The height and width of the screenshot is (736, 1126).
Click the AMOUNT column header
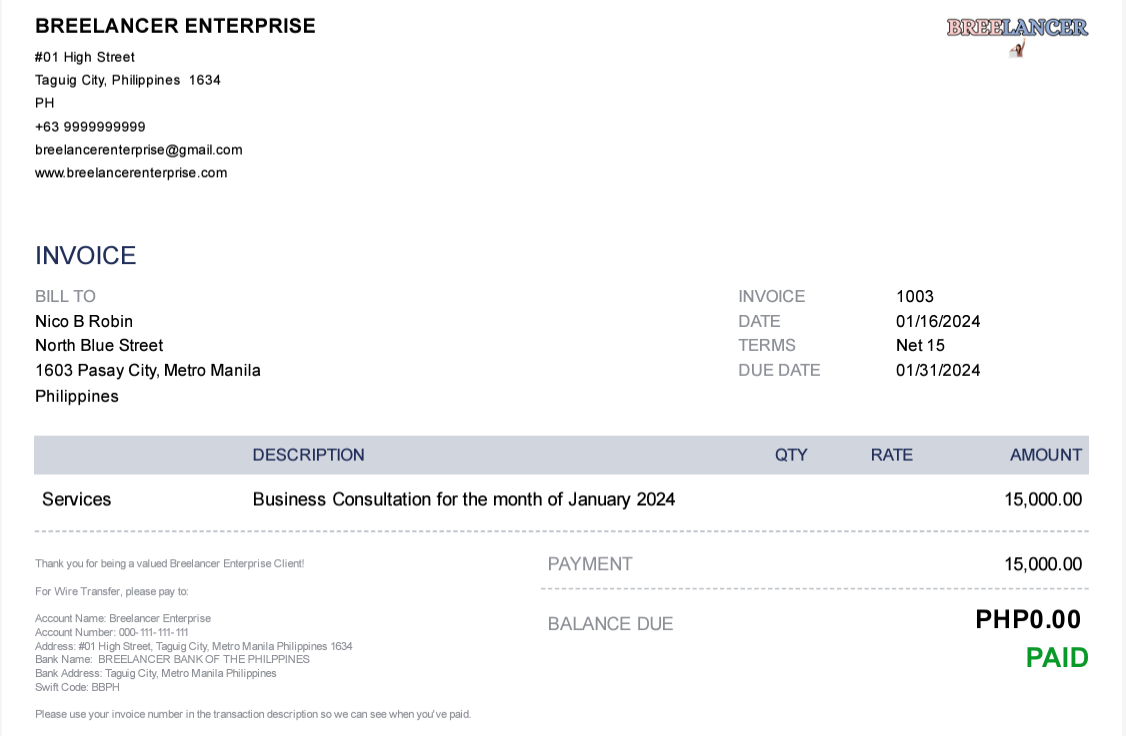1045,455
